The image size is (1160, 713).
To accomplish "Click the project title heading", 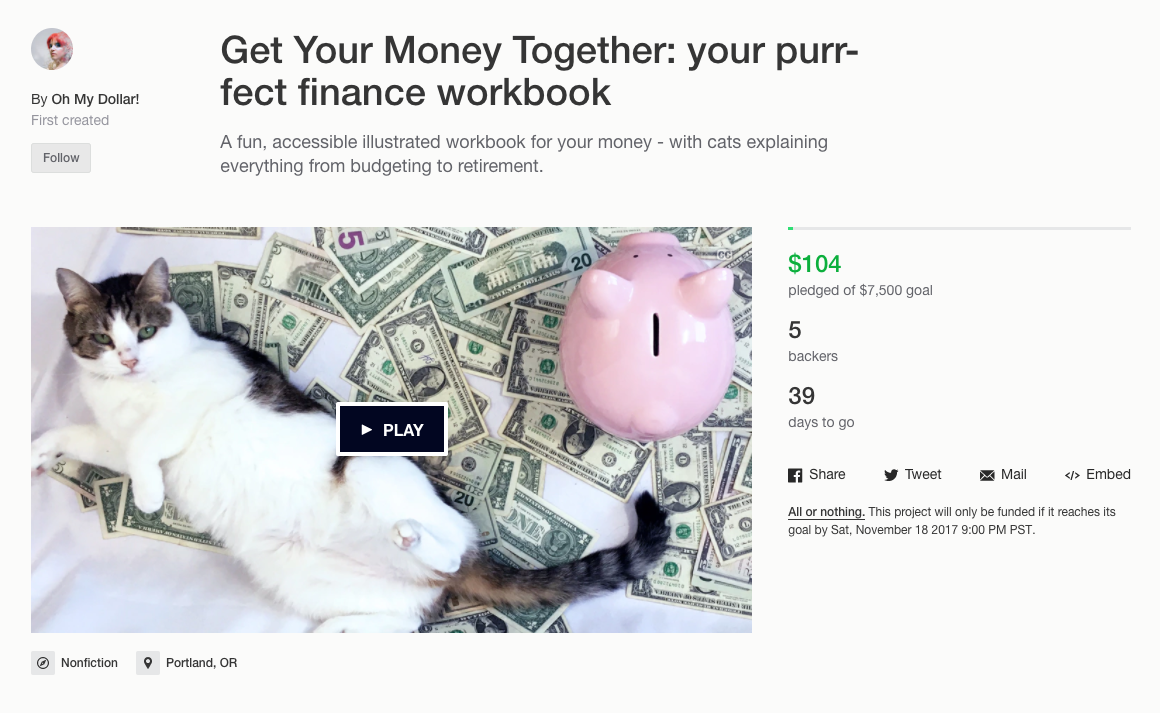I will (x=539, y=71).
